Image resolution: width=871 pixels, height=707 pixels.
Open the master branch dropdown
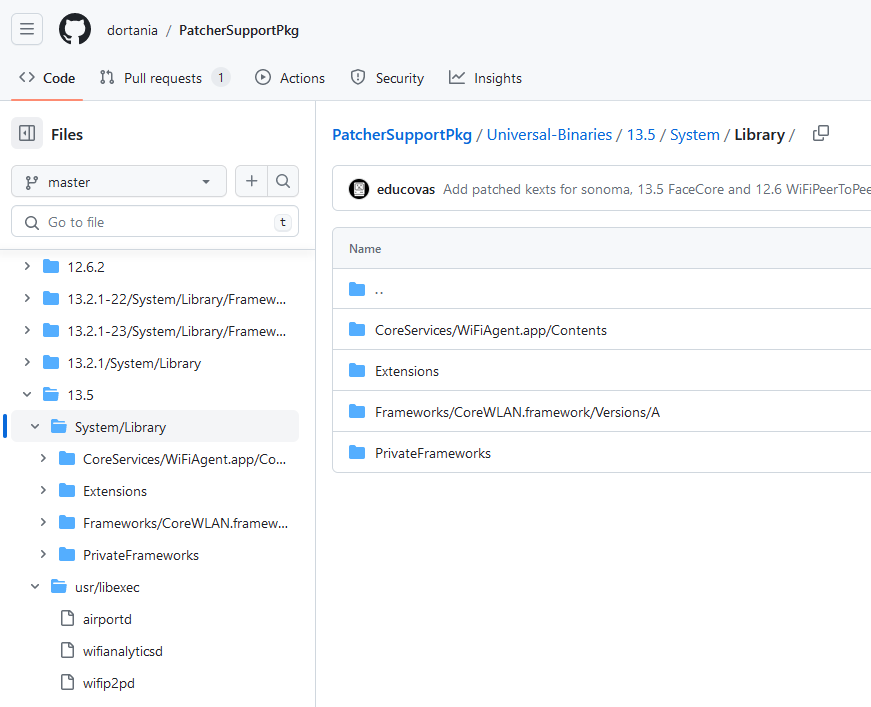click(x=119, y=182)
